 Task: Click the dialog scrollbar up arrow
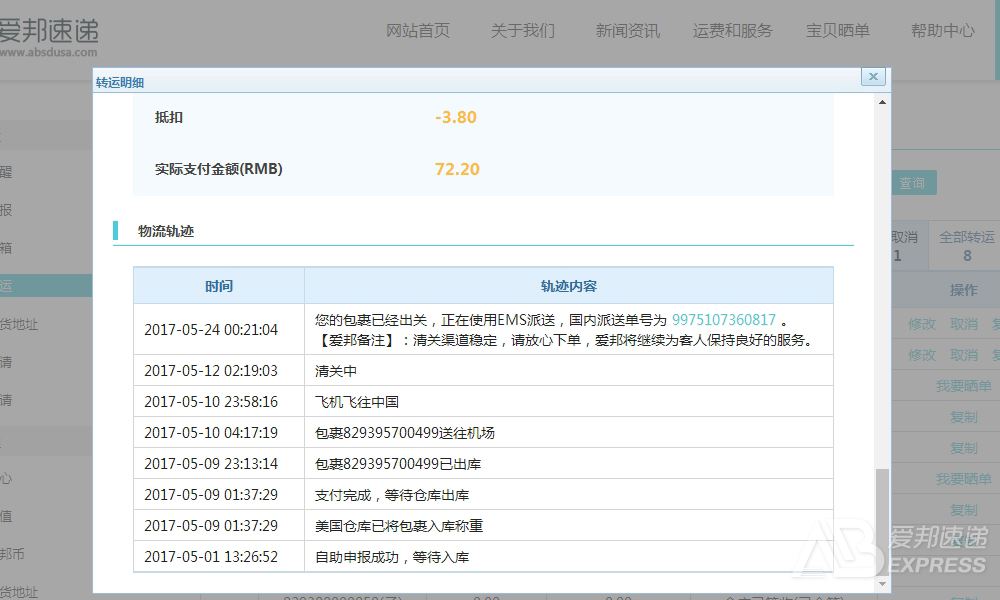881,102
